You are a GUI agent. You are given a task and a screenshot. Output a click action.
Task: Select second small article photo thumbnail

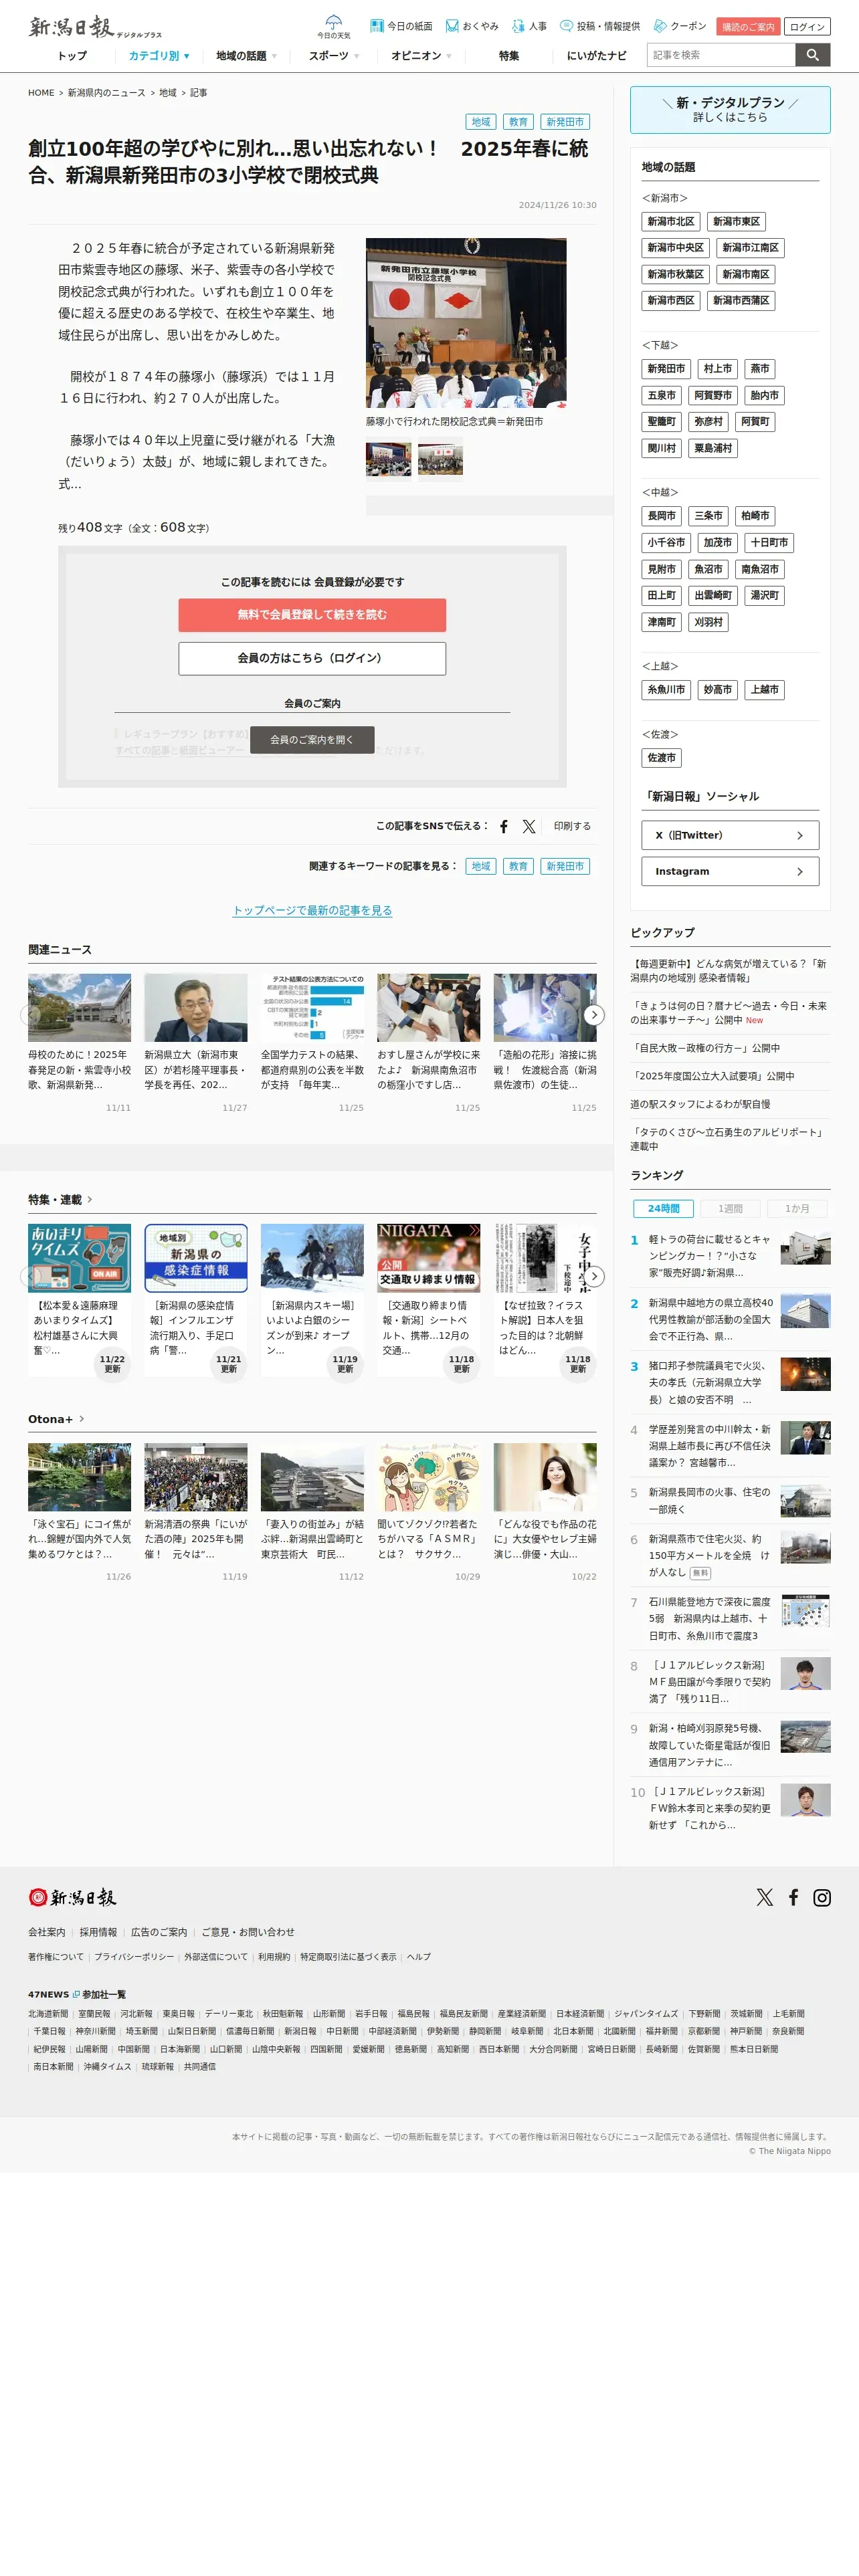pos(440,459)
